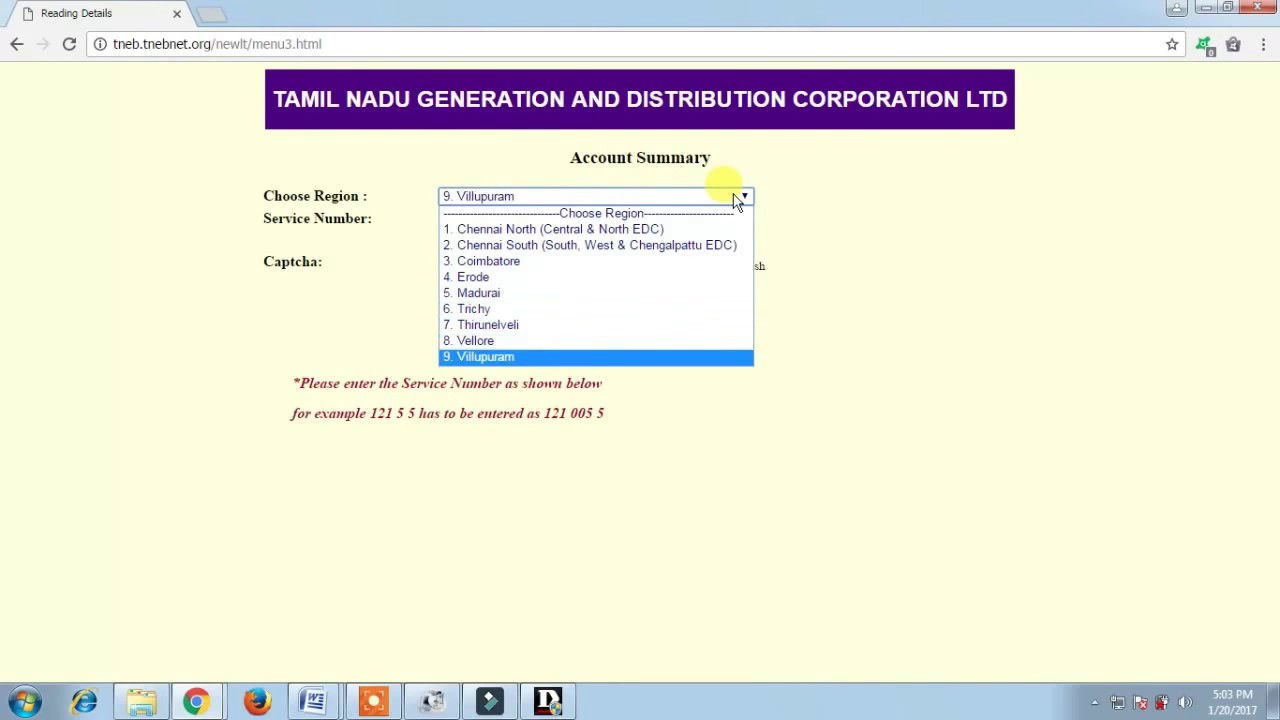This screenshot has width=1280, height=720.
Task: Close the Reading Details tab
Action: tap(177, 13)
